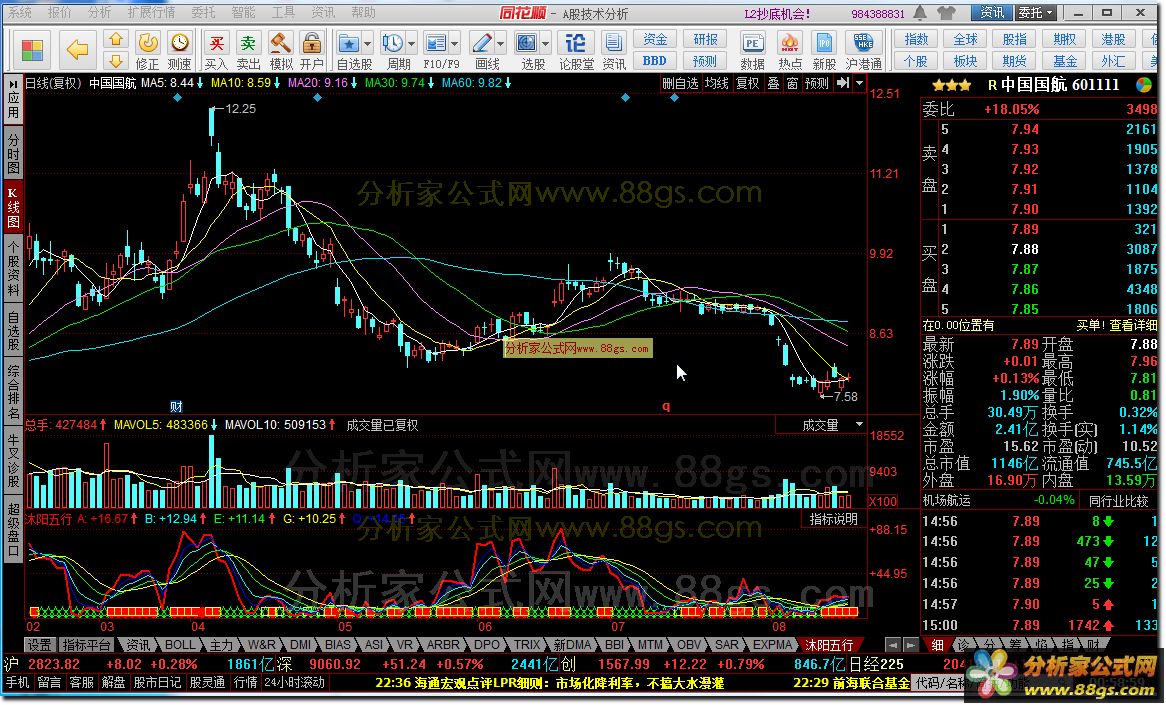Screen dimensions: 1166x705
Task: Select the EXPMA indicator tab
Action: [773, 645]
